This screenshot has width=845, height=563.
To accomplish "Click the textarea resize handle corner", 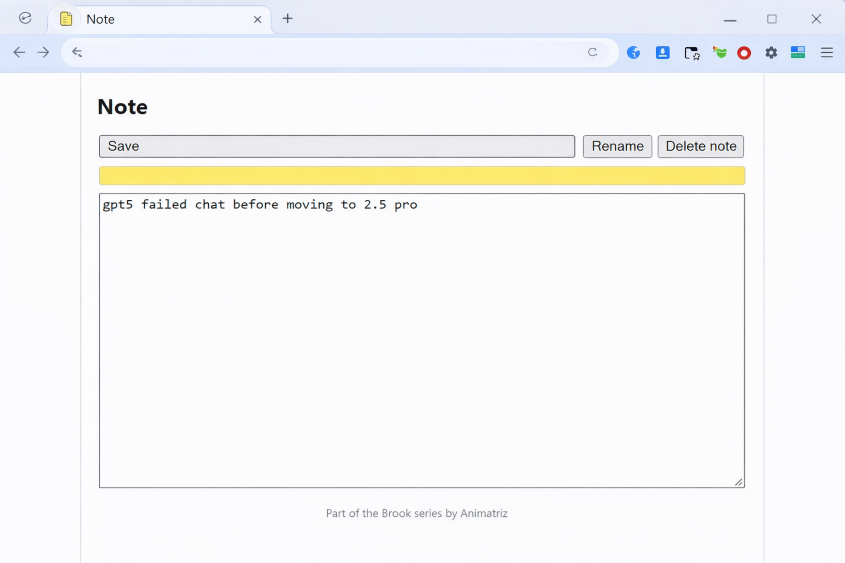I will pyautogui.click(x=739, y=482).
